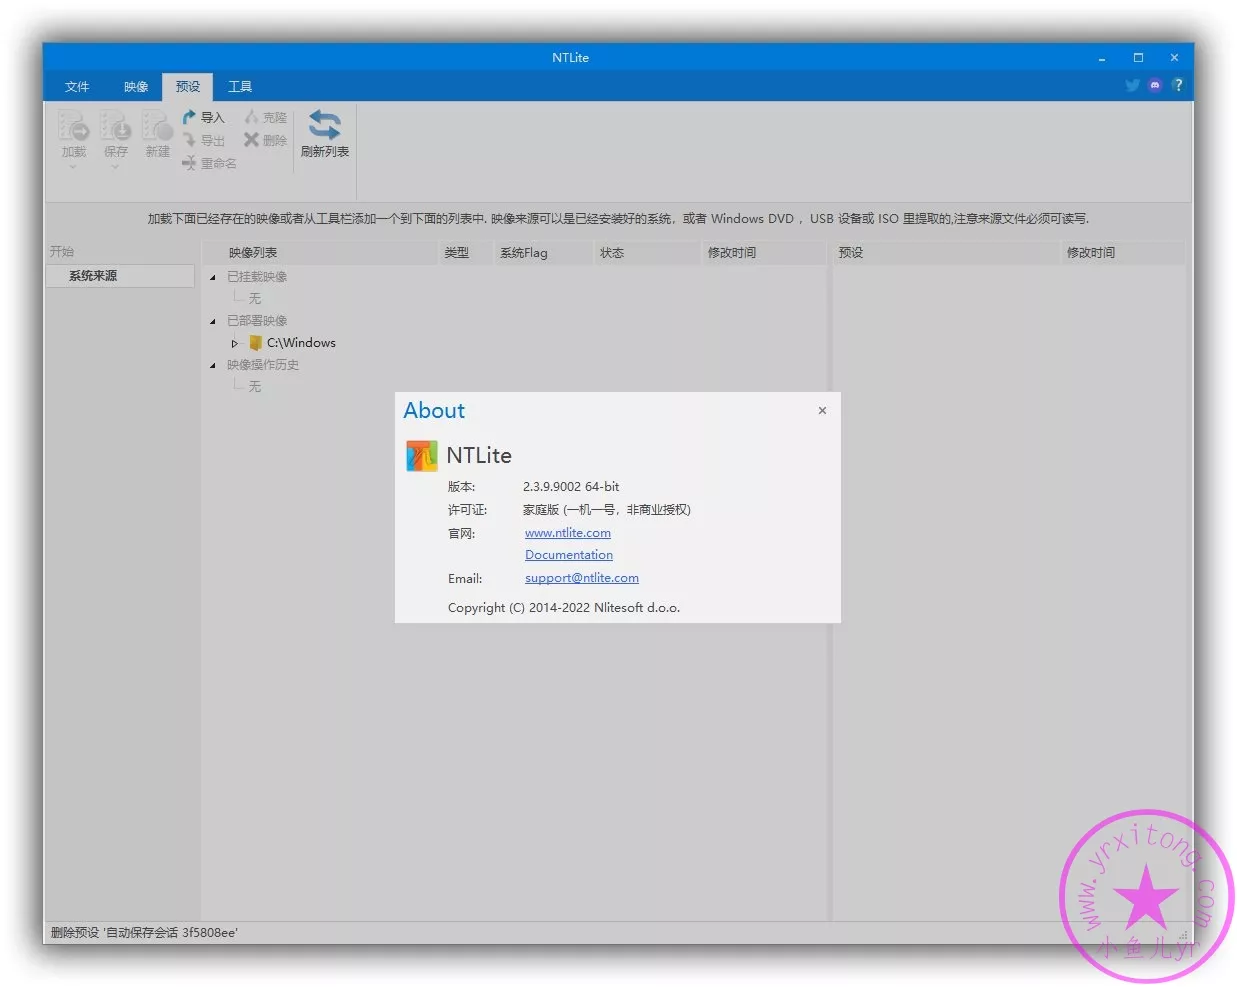Select 系统来源 in the left sidebar
1237x987 pixels.
click(120, 276)
